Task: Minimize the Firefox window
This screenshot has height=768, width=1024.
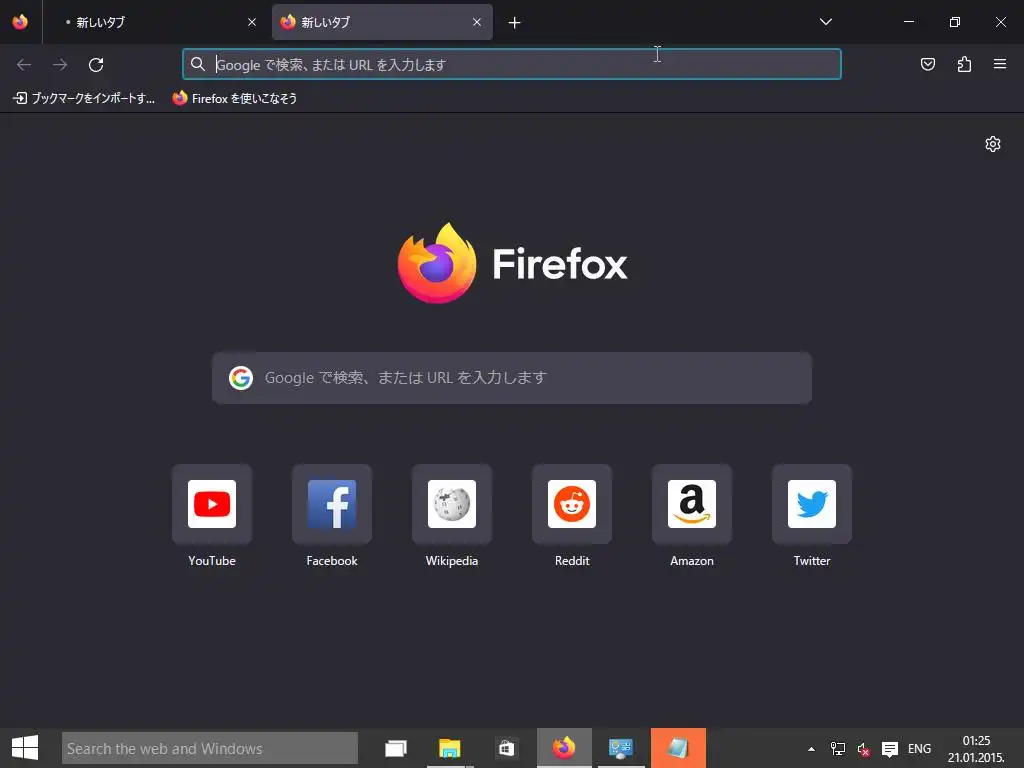Action: pyautogui.click(x=908, y=22)
